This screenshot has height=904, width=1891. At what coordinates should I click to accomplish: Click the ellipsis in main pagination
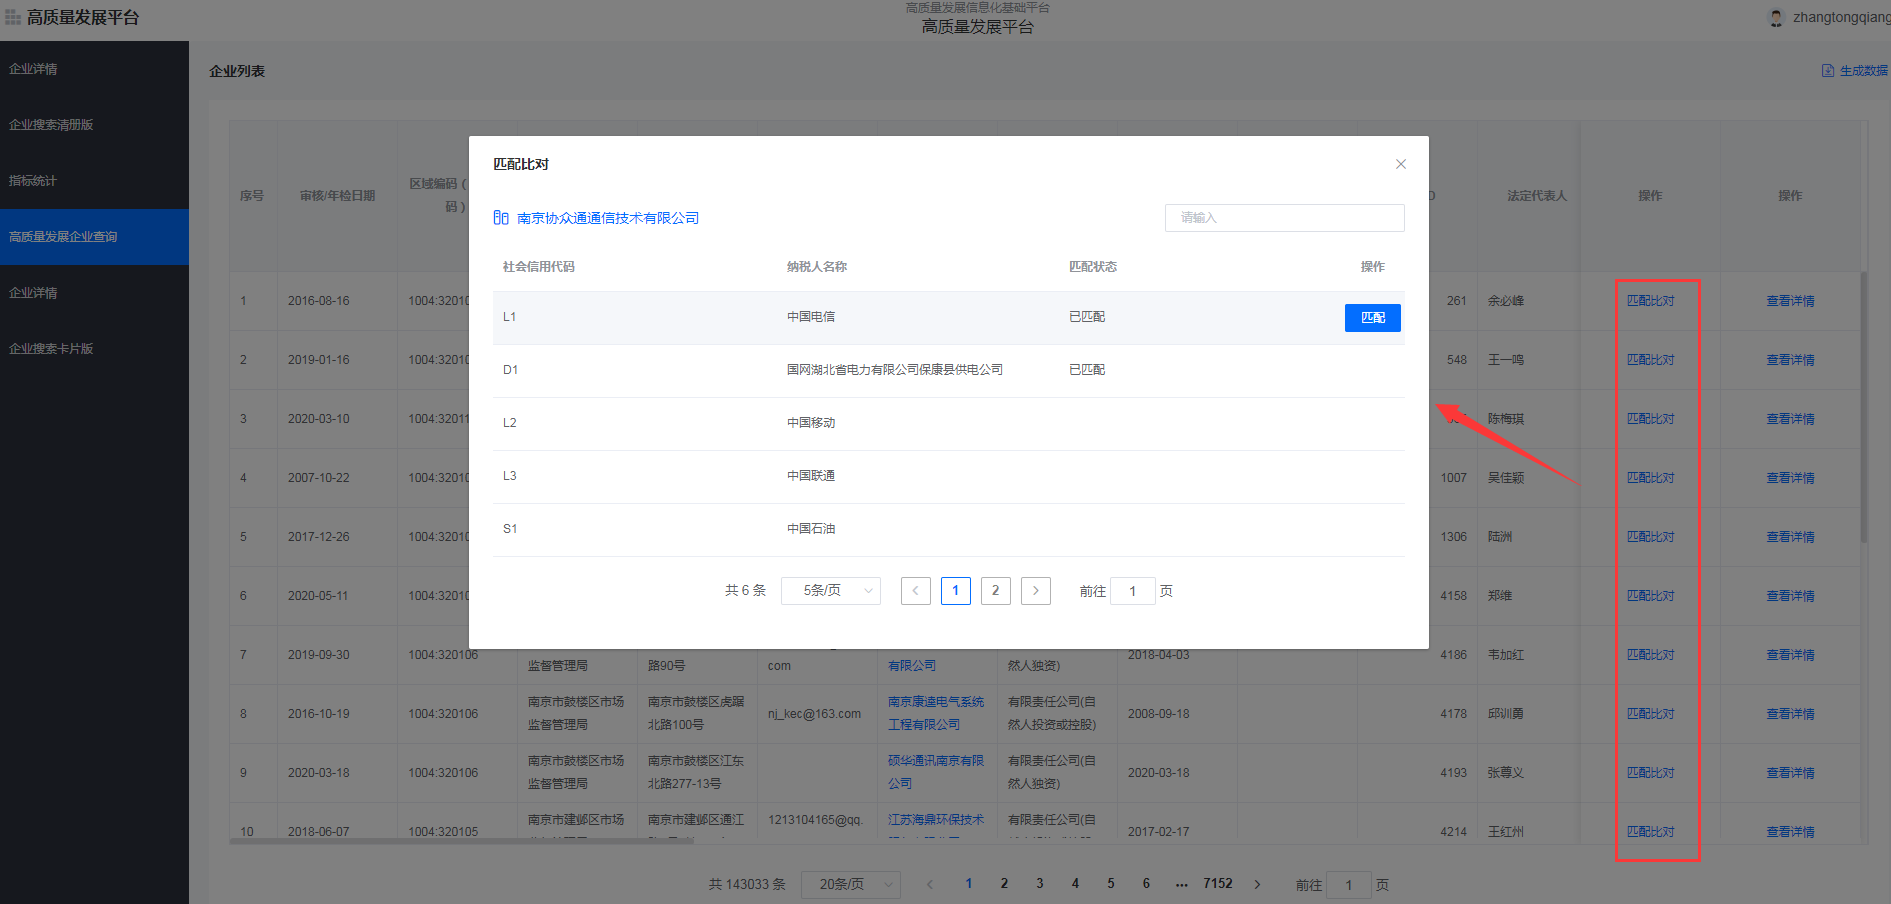(1182, 884)
